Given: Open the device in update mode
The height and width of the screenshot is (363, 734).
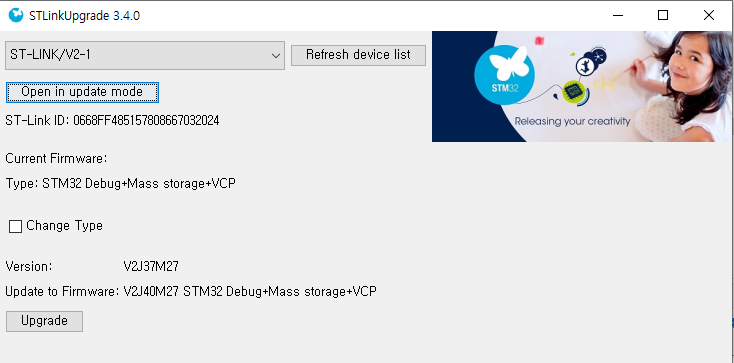Looking at the screenshot, I should [x=82, y=92].
